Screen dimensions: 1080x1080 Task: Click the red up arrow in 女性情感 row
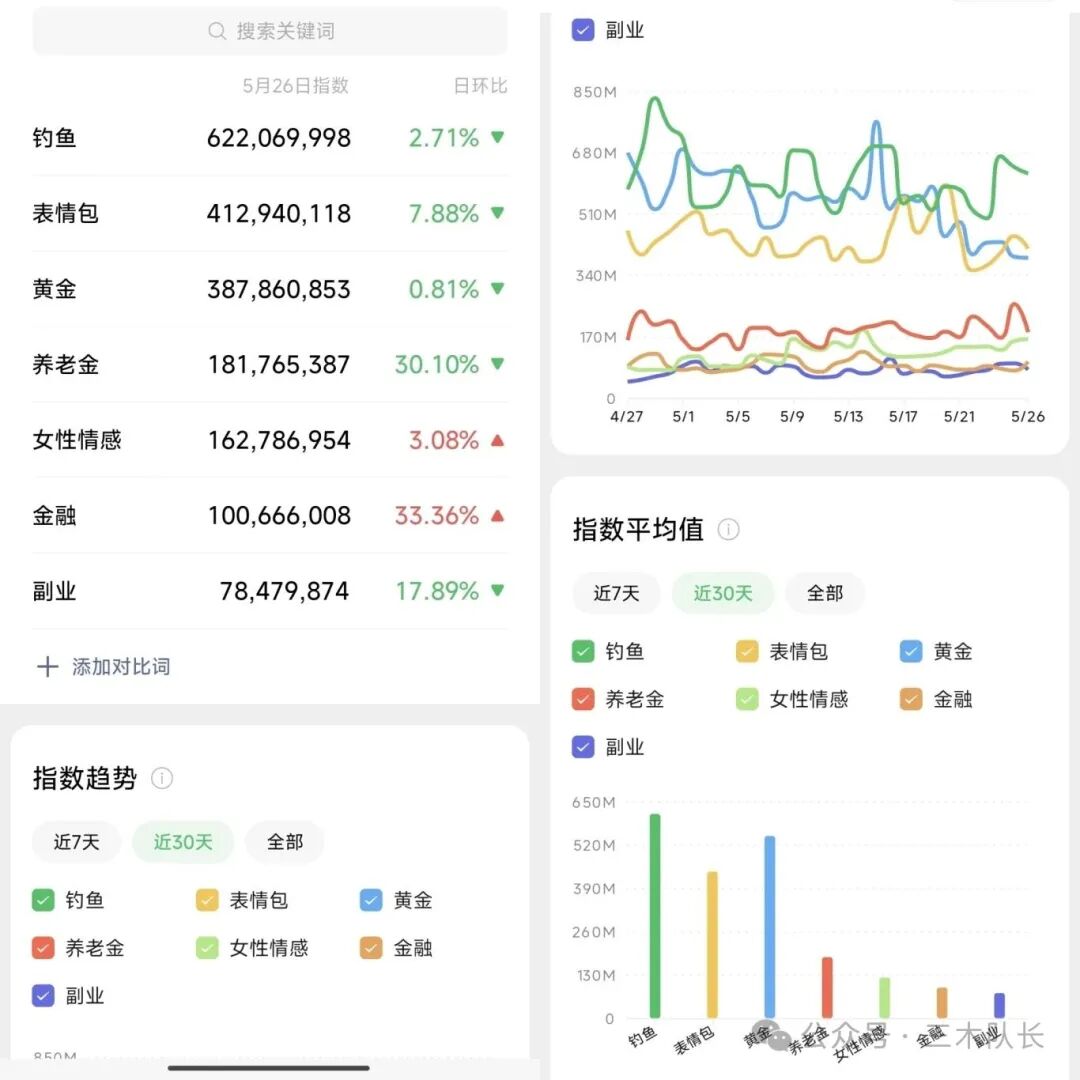(x=498, y=440)
